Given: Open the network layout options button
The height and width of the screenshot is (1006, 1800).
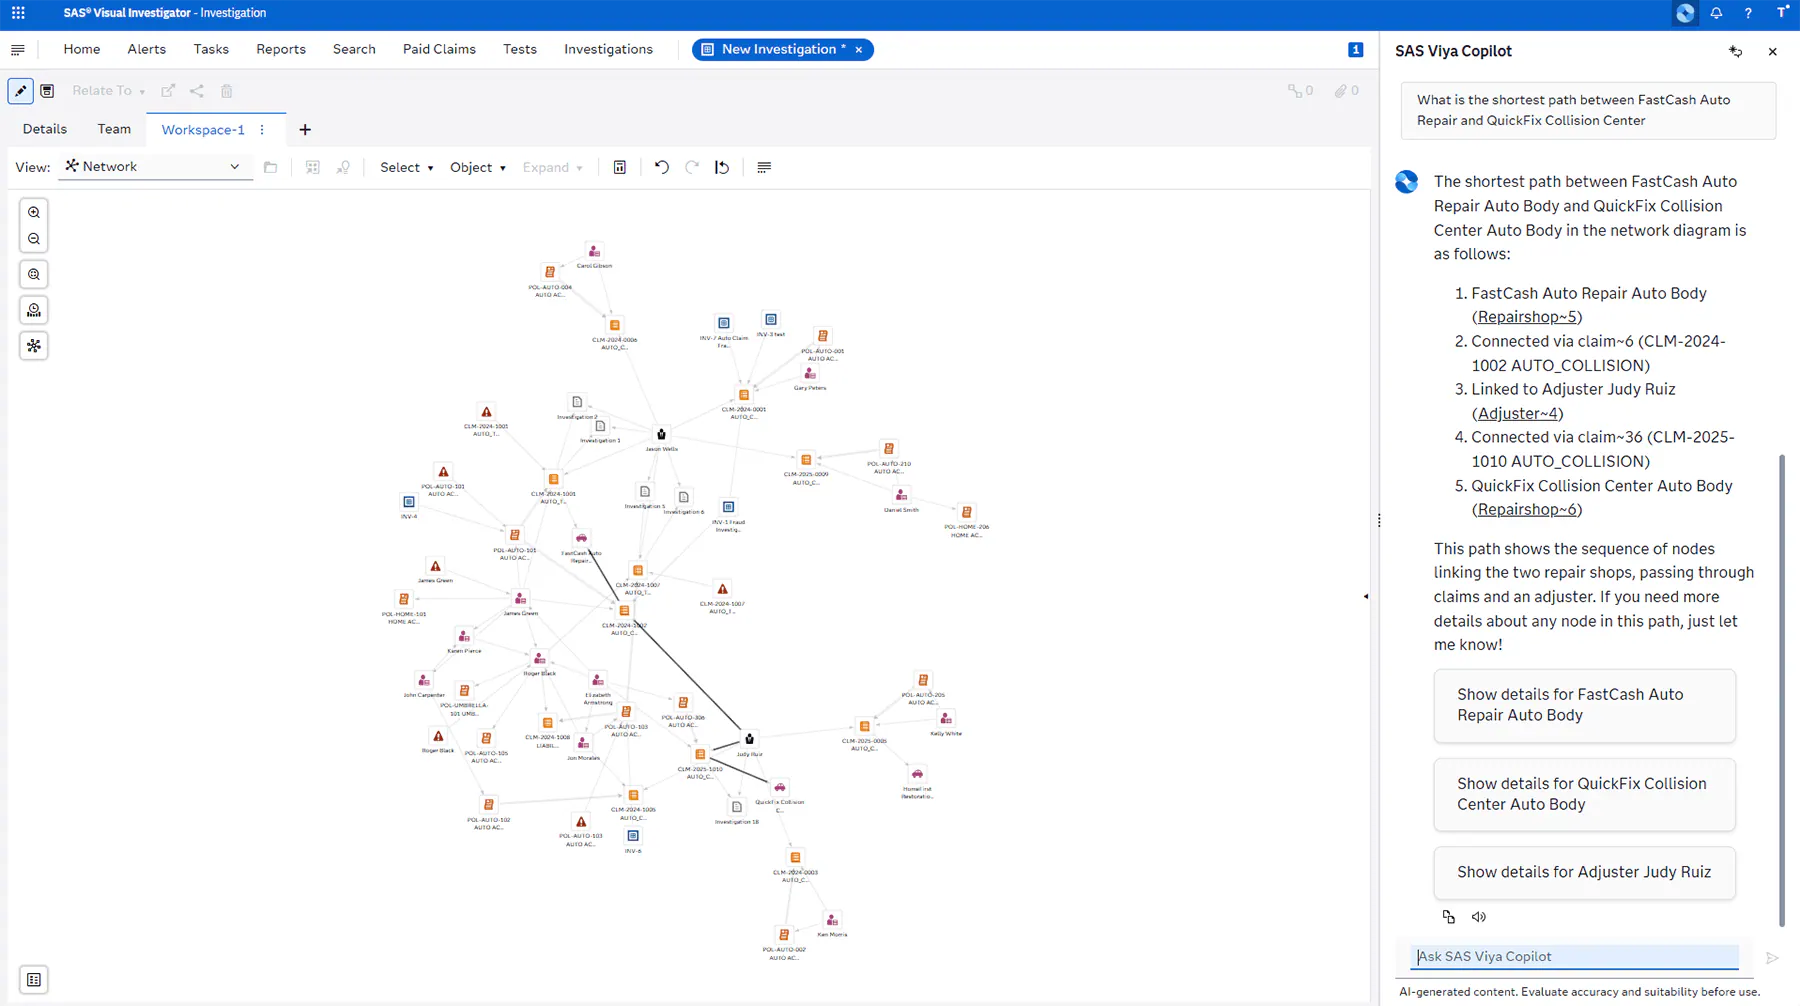Looking at the screenshot, I should pyautogui.click(x=34, y=346).
